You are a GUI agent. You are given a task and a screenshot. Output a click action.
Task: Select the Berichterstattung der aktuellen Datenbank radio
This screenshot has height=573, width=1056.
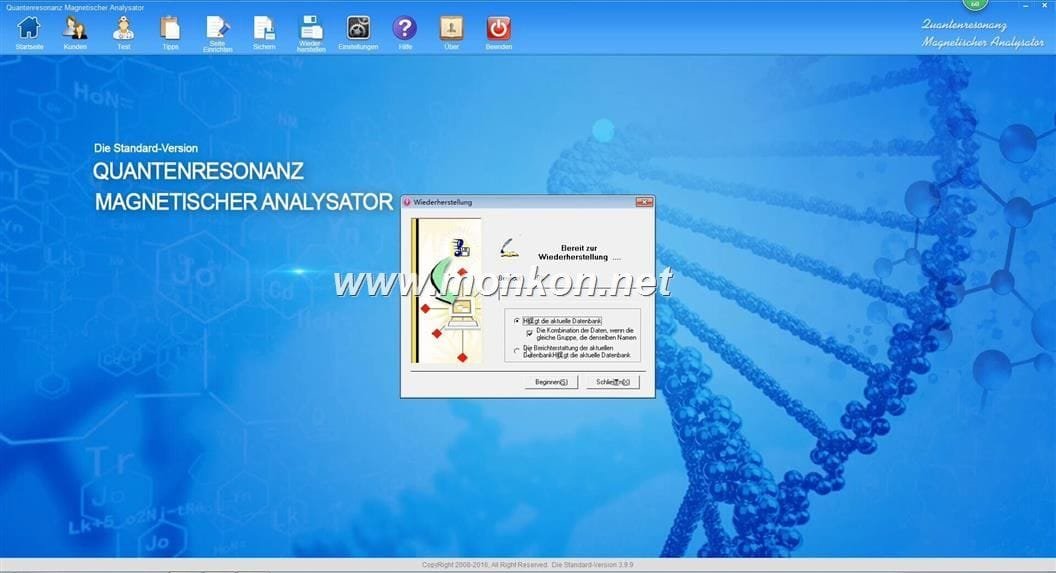517,350
